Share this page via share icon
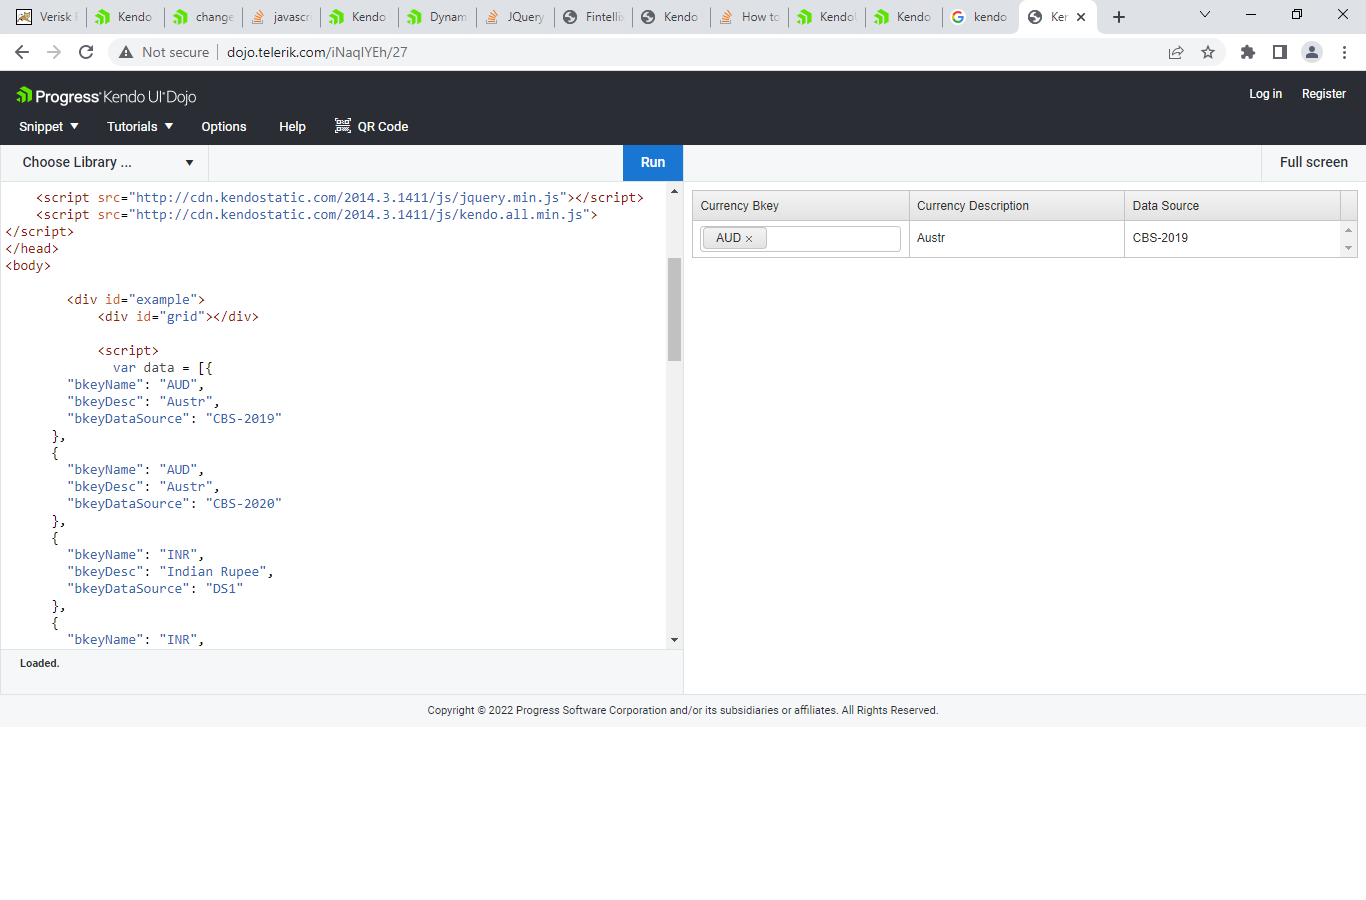 click(1176, 52)
